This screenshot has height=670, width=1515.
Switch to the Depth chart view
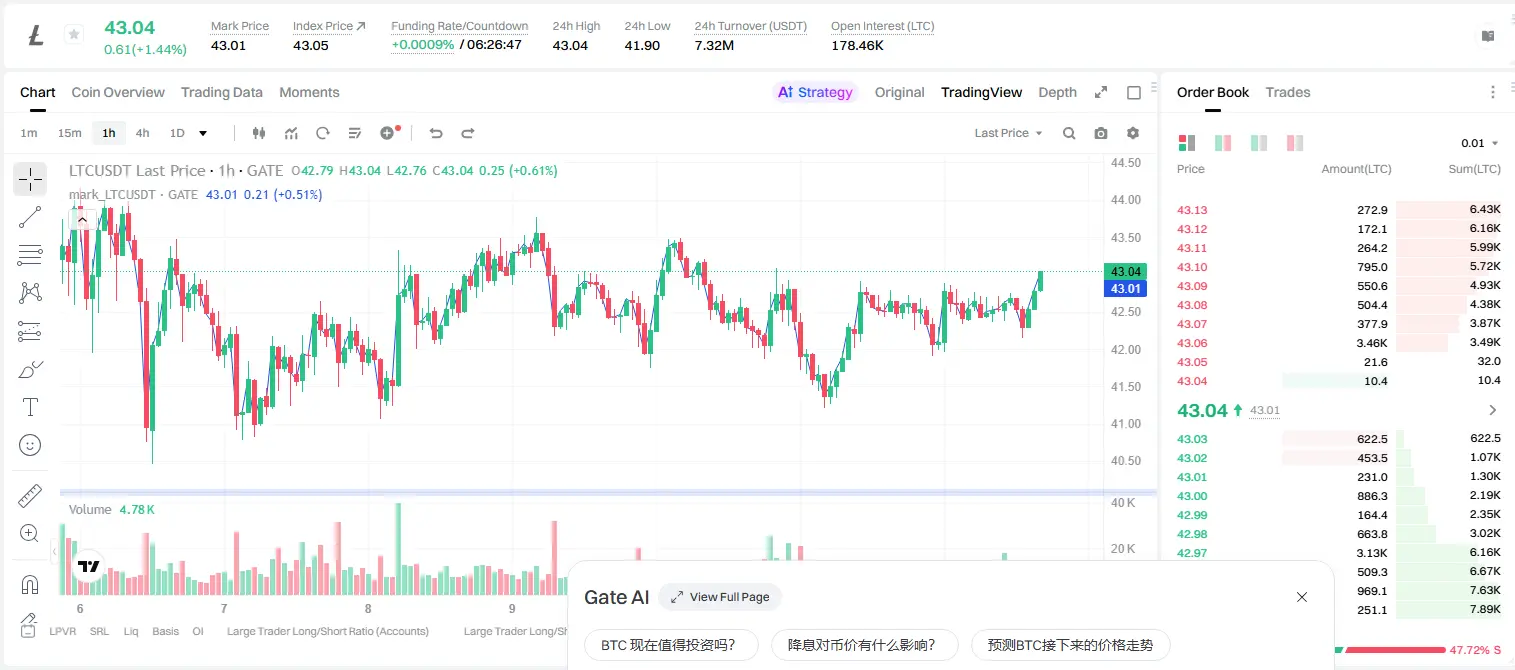click(x=1057, y=92)
